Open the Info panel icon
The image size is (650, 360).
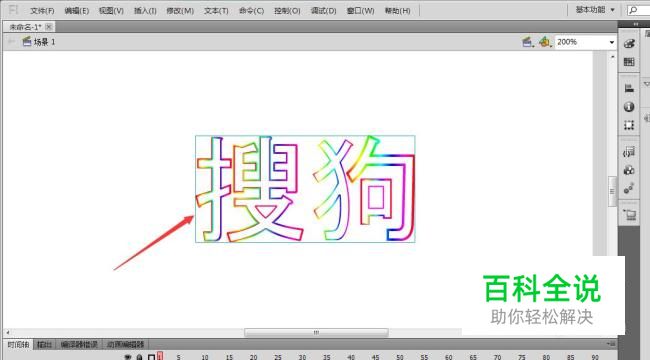pos(629,107)
